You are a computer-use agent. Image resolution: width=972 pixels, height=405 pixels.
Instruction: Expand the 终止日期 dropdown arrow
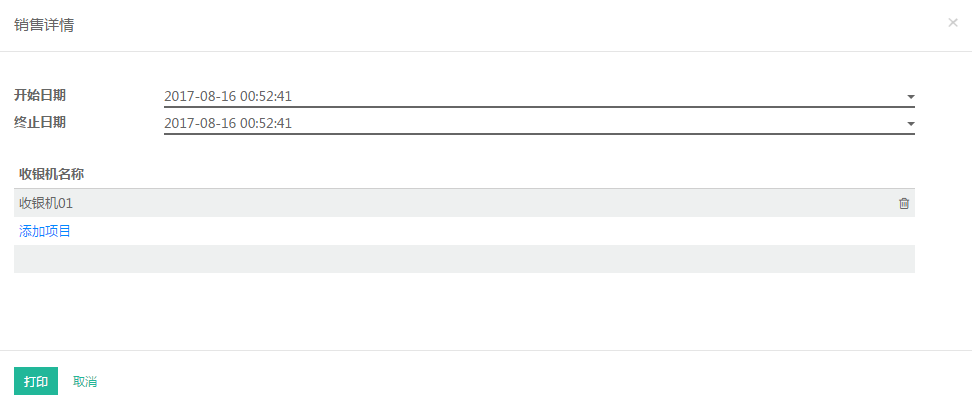[911, 124]
